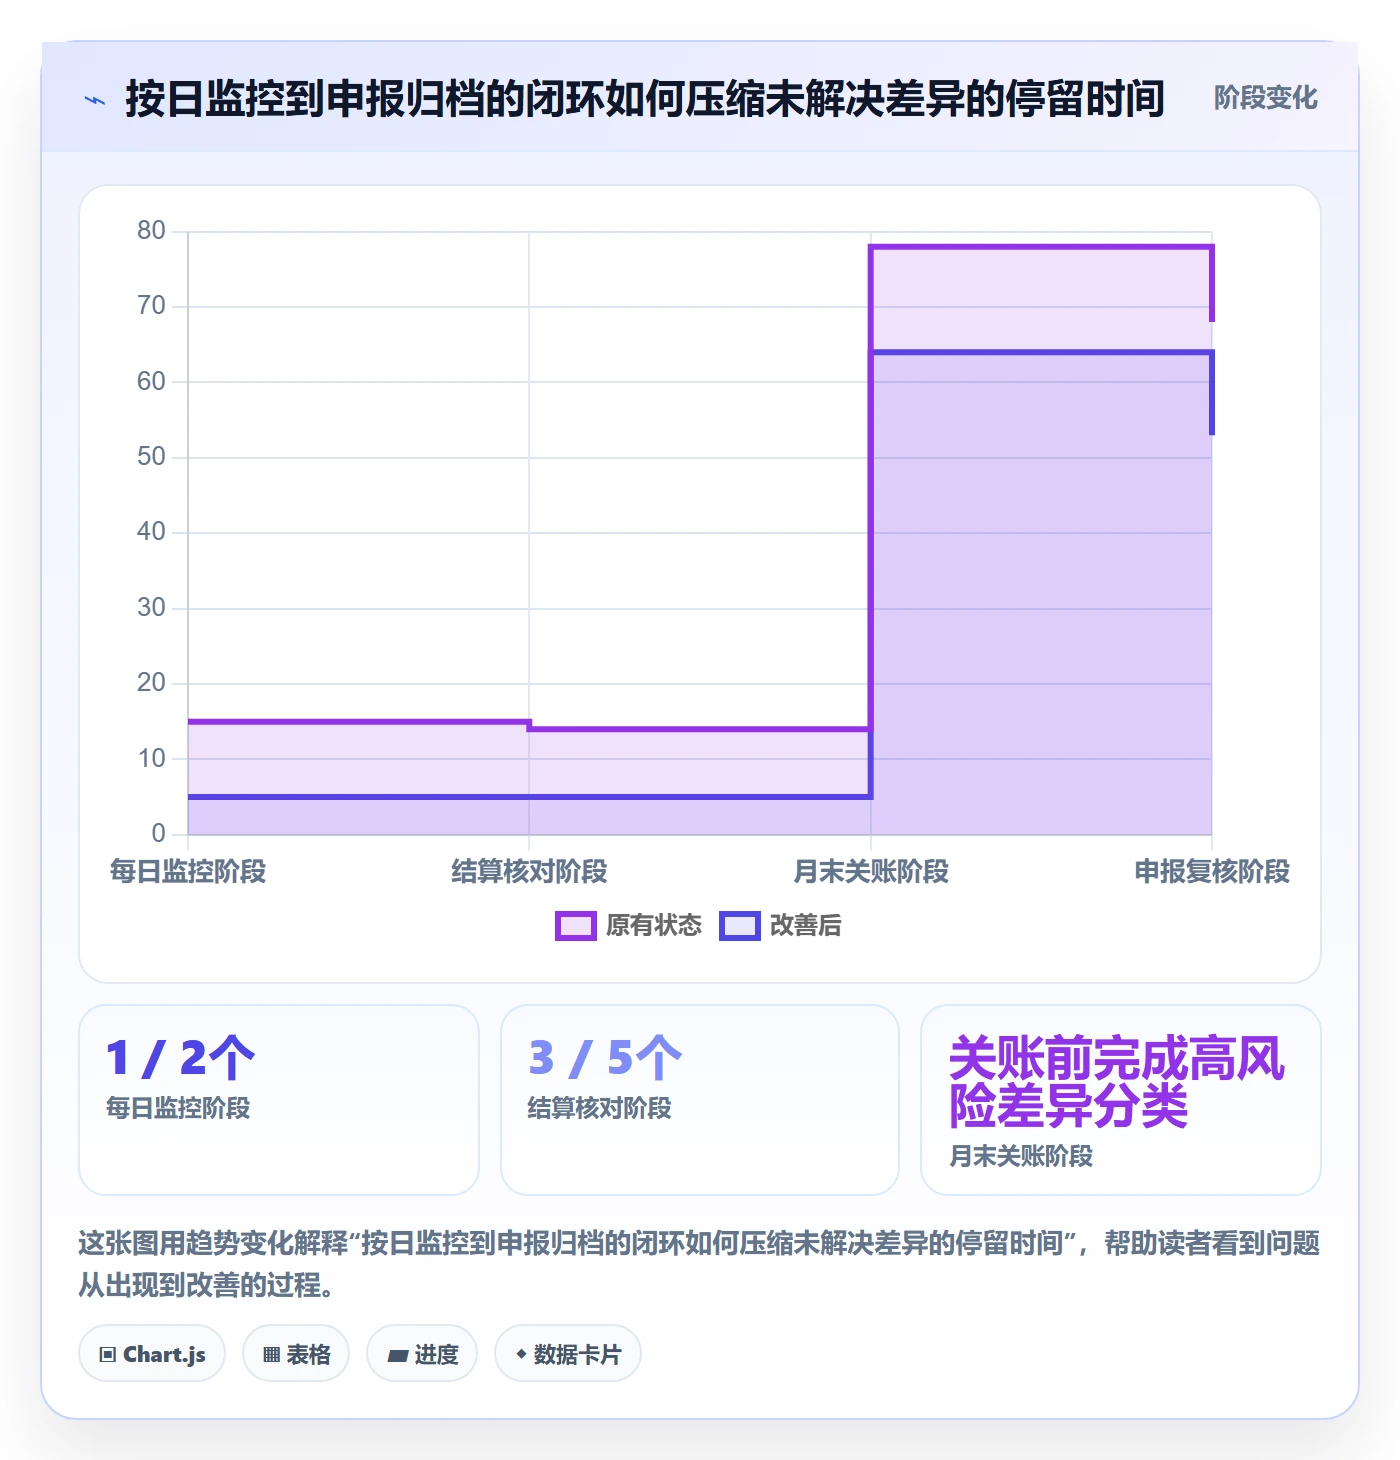Click the lightning bolt icon in header
This screenshot has height=1460, width=1400.
tap(95, 100)
